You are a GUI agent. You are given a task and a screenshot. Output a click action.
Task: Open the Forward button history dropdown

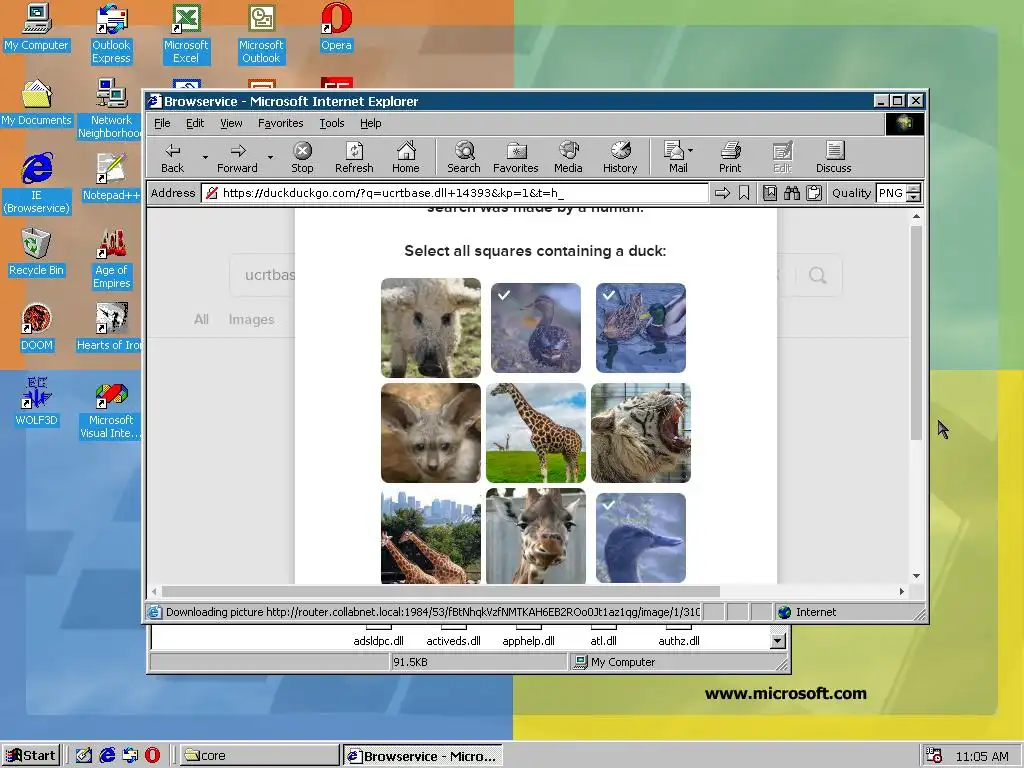click(270, 157)
